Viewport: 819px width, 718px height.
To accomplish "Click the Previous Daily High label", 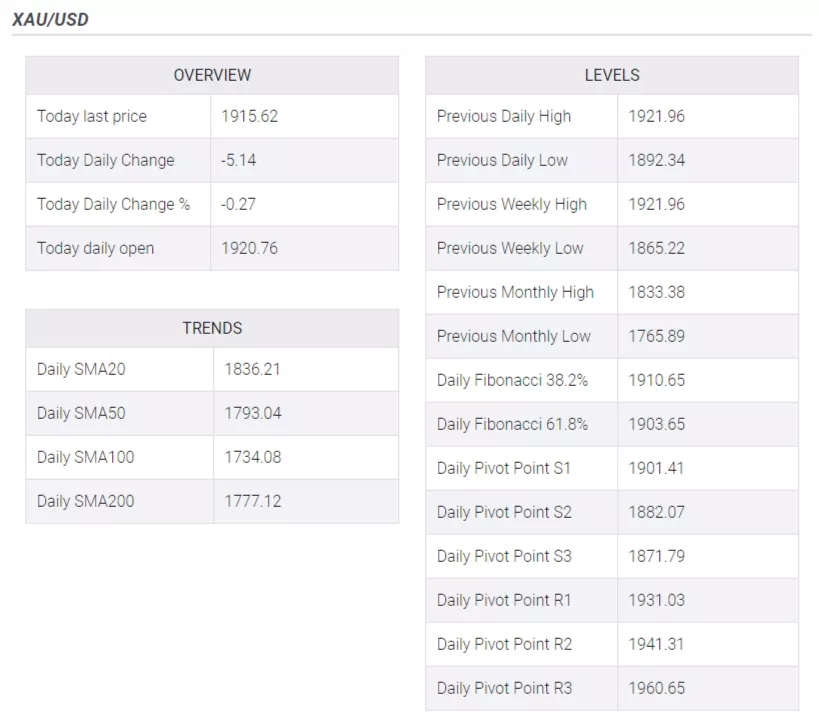I will [504, 116].
